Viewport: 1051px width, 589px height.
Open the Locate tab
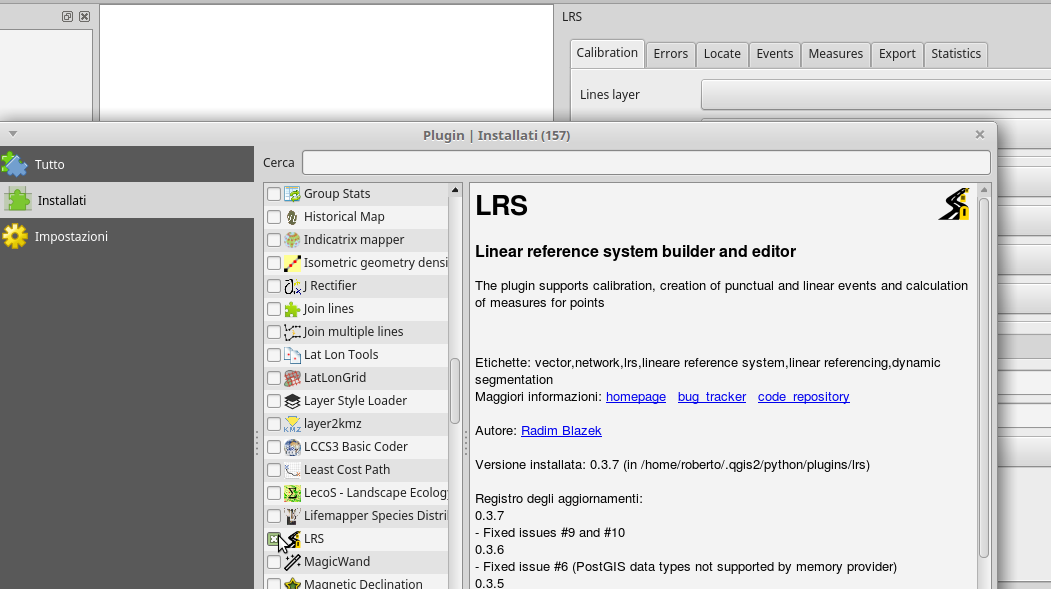(x=722, y=54)
